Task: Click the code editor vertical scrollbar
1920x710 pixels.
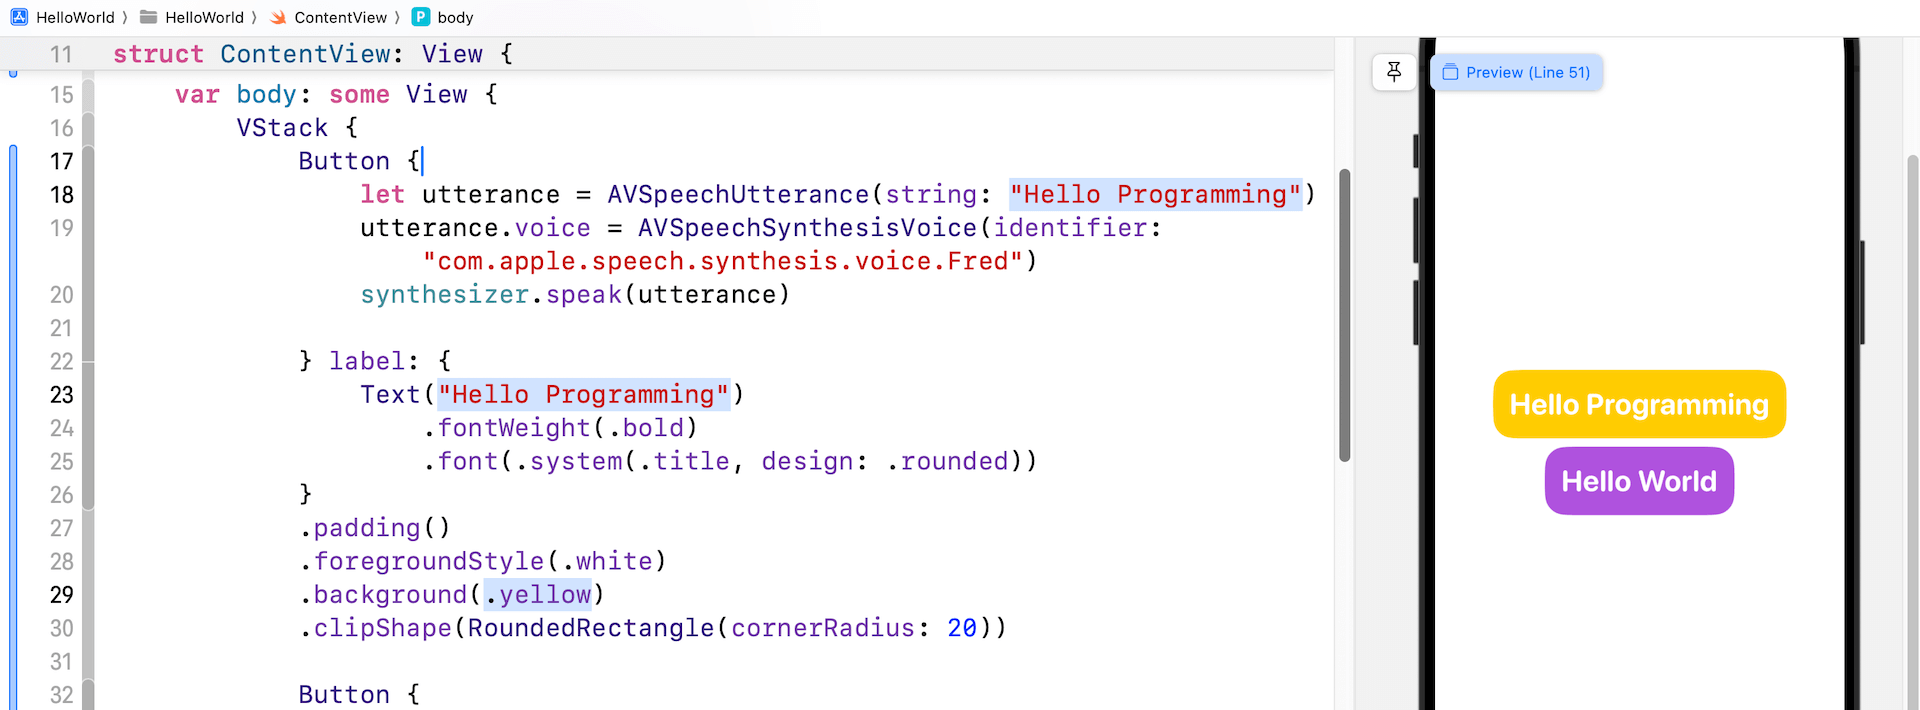Action: tap(1344, 315)
